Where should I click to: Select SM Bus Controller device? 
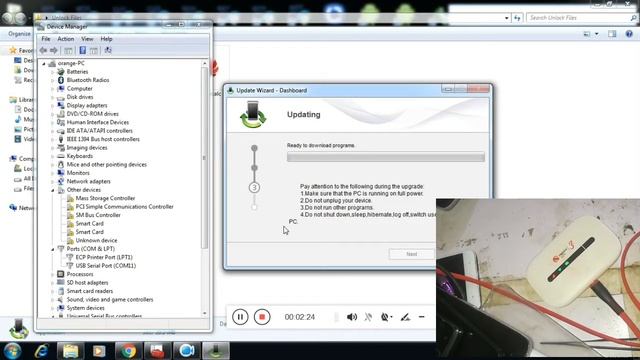tap(98, 215)
